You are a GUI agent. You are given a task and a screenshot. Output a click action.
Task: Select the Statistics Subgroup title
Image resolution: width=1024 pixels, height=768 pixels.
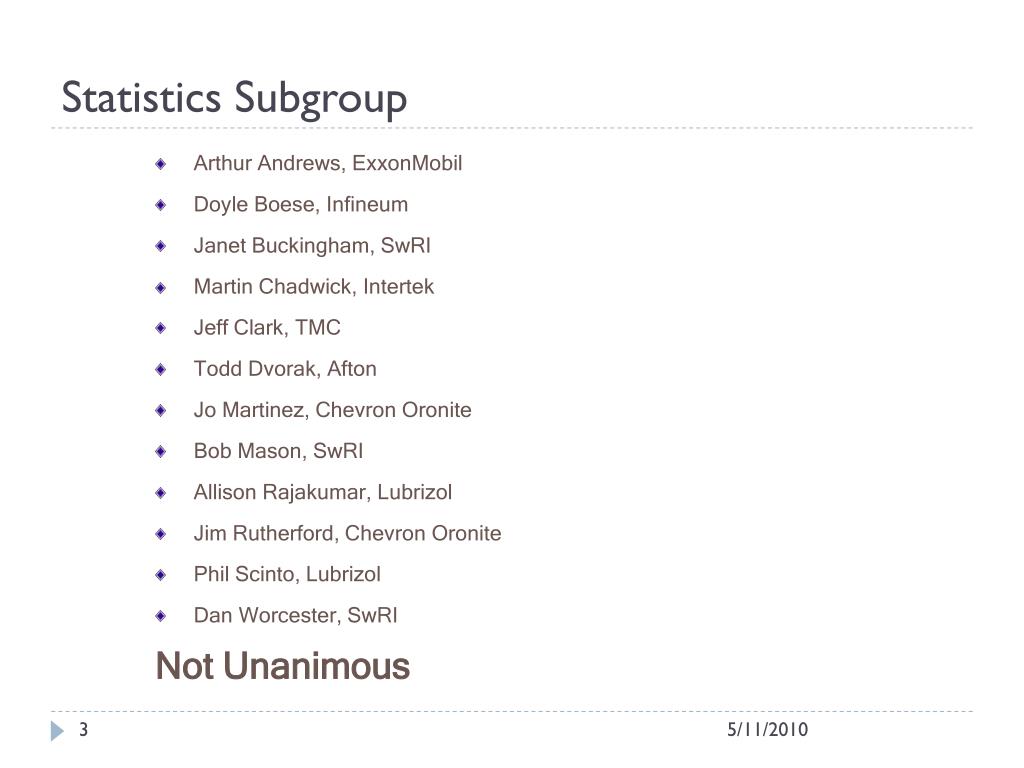(x=234, y=99)
